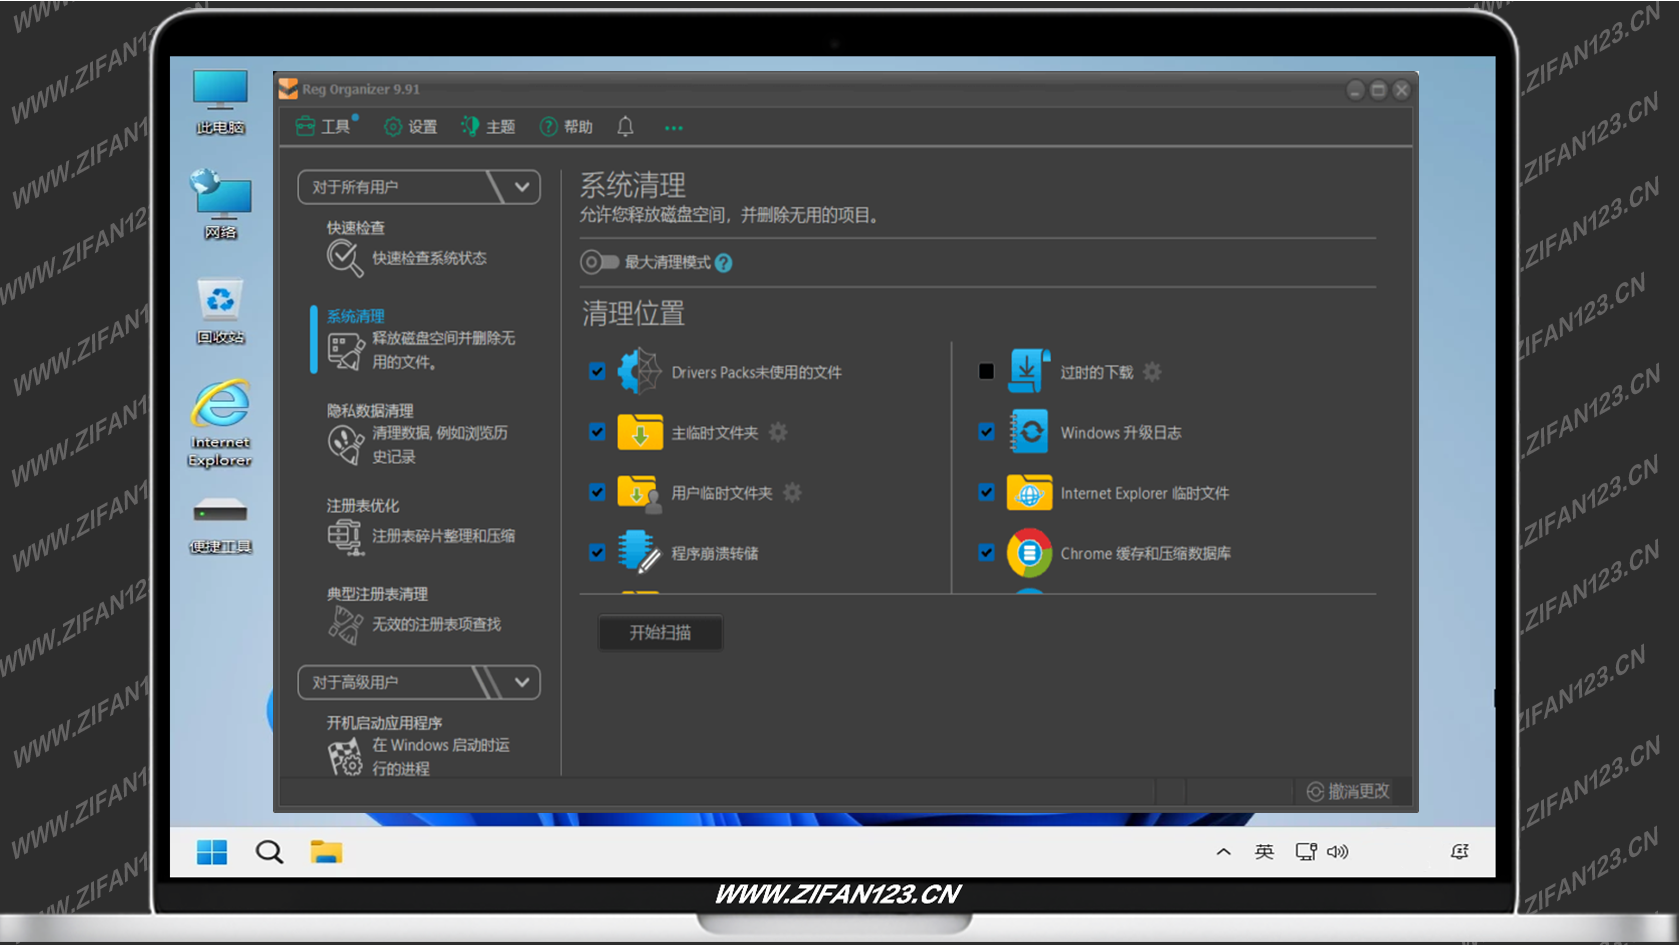Click the Internet Explorer 临时文件 icon
The height and width of the screenshot is (945, 1680).
point(1029,493)
